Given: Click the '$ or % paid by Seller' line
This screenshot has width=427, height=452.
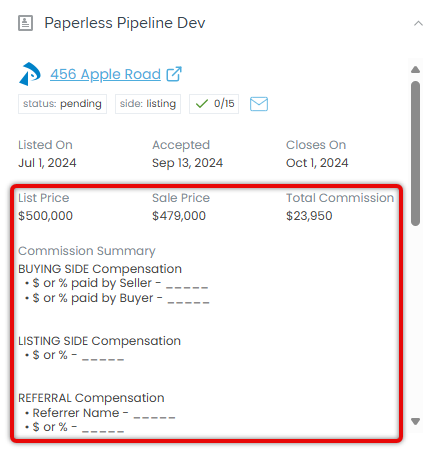Looking at the screenshot, I should tap(116, 283).
